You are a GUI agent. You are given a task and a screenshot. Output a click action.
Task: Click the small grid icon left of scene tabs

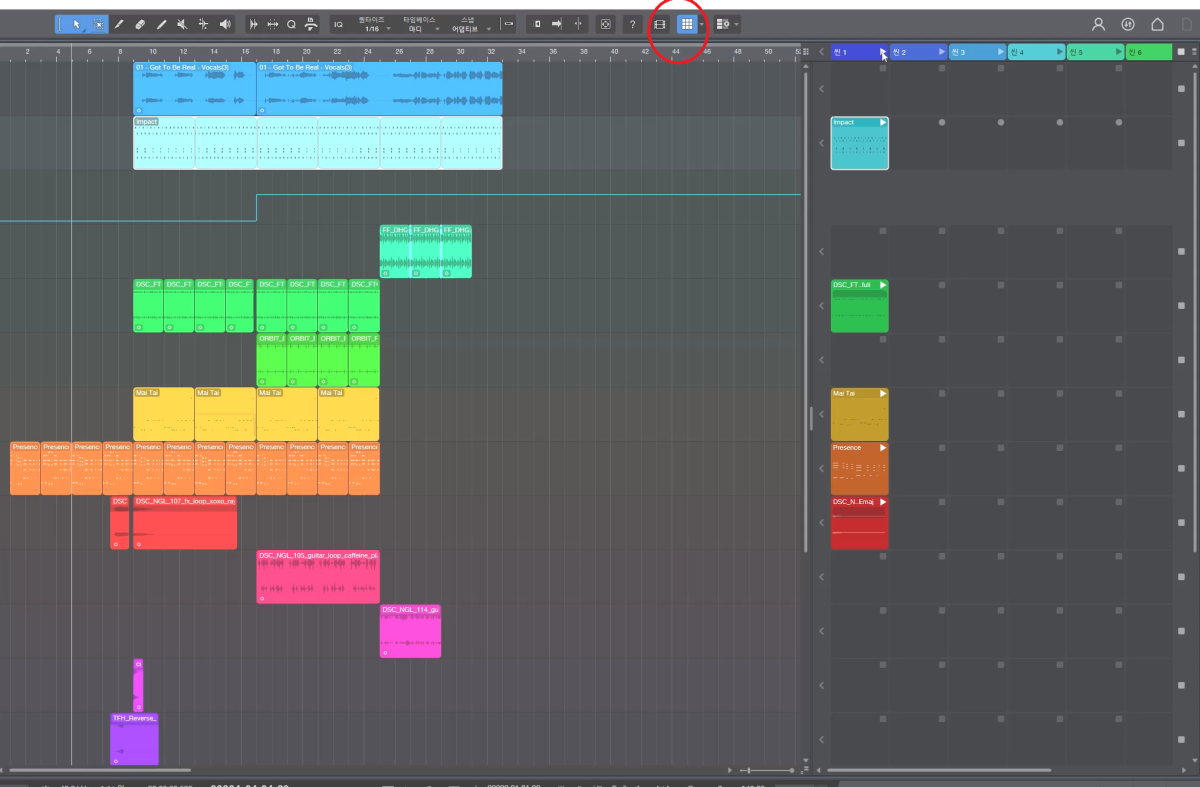806,52
